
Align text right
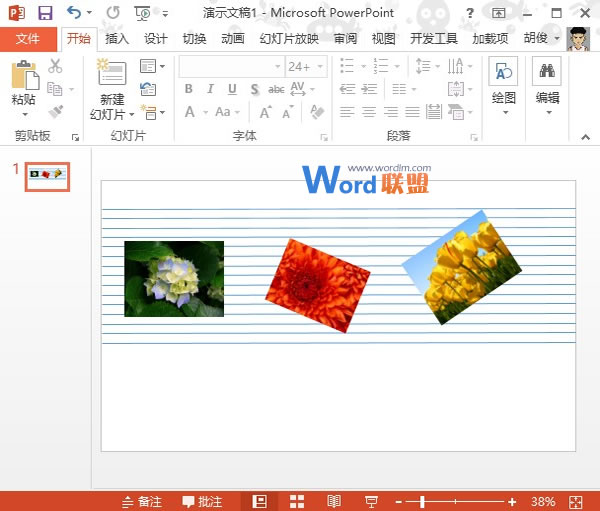click(391, 112)
